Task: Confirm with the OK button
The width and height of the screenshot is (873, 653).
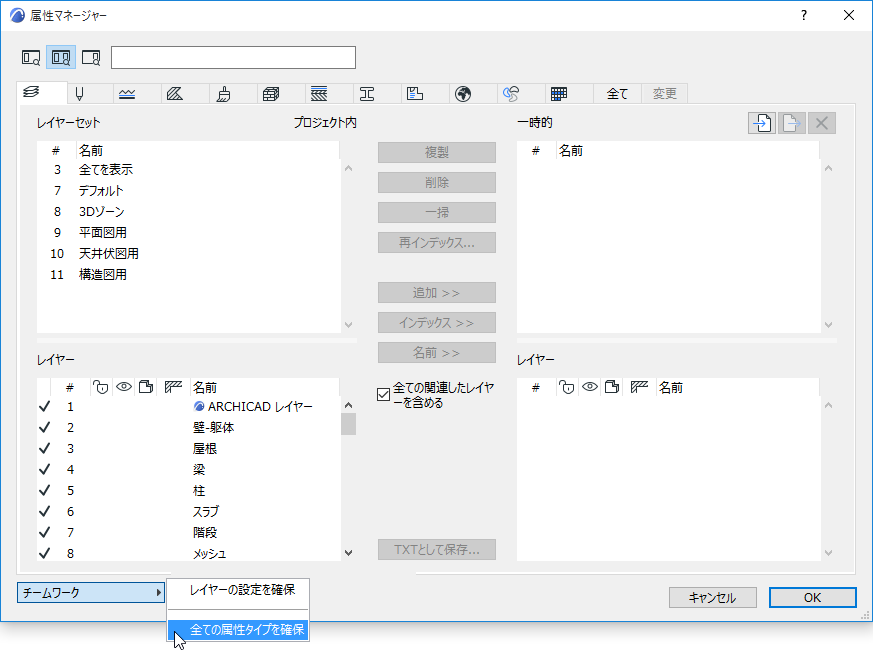Action: pos(812,598)
